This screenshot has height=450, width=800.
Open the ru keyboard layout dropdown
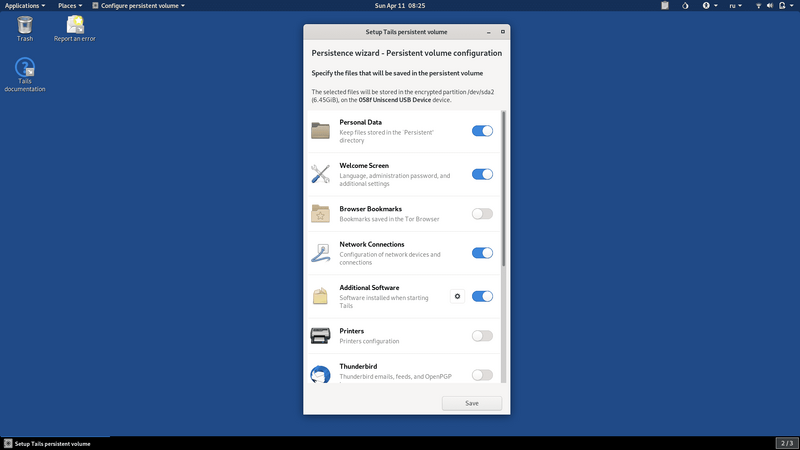click(x=735, y=6)
